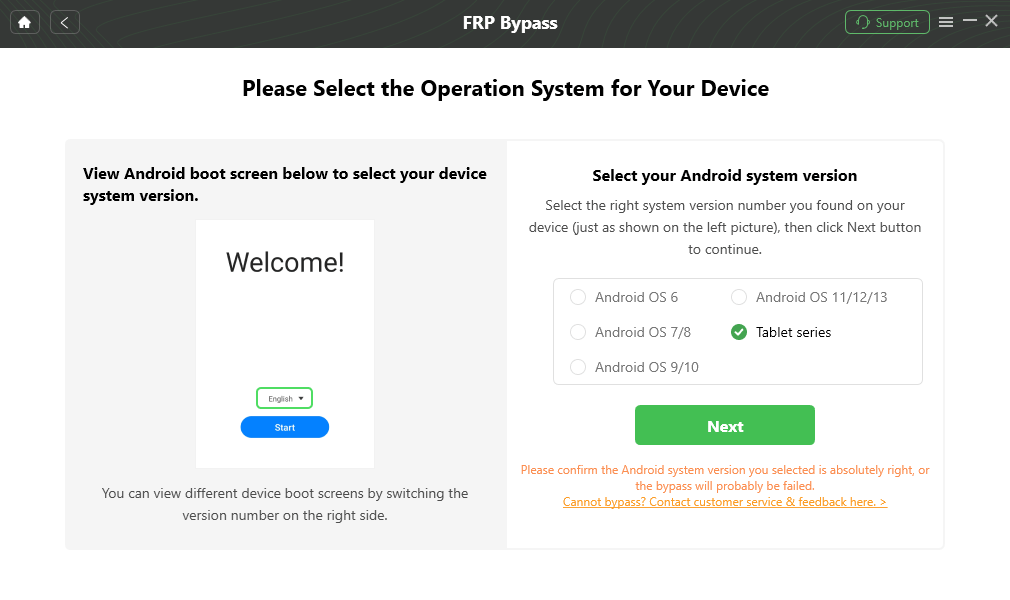
Task: Select the Android OS 6 option
Action: 578,297
